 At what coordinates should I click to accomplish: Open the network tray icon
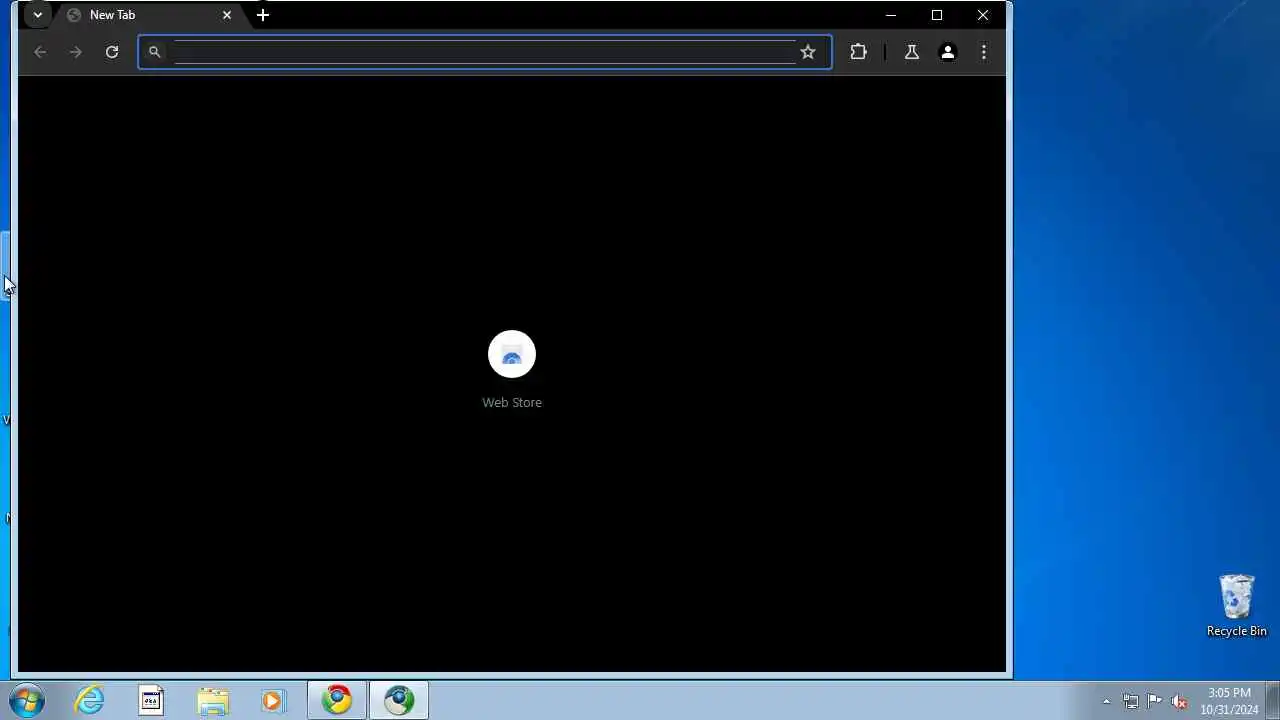point(1131,701)
